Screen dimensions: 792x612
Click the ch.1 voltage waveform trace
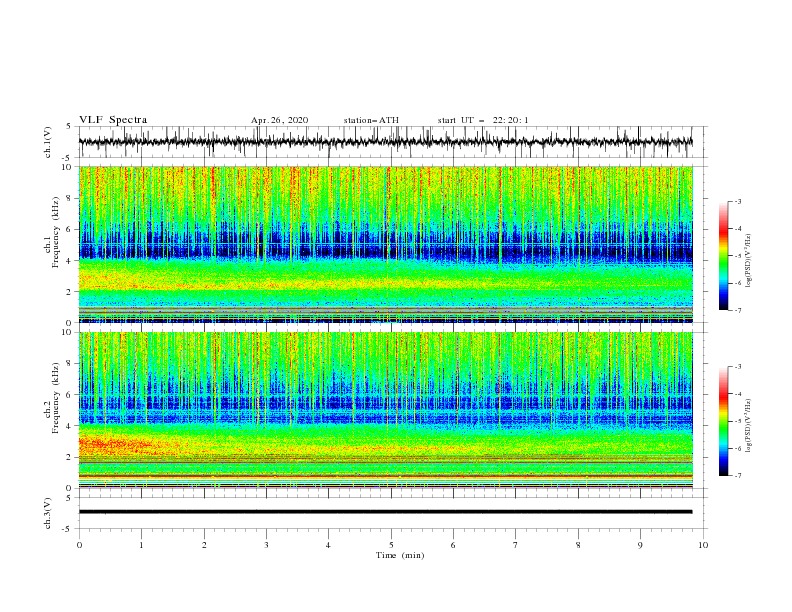click(386, 142)
